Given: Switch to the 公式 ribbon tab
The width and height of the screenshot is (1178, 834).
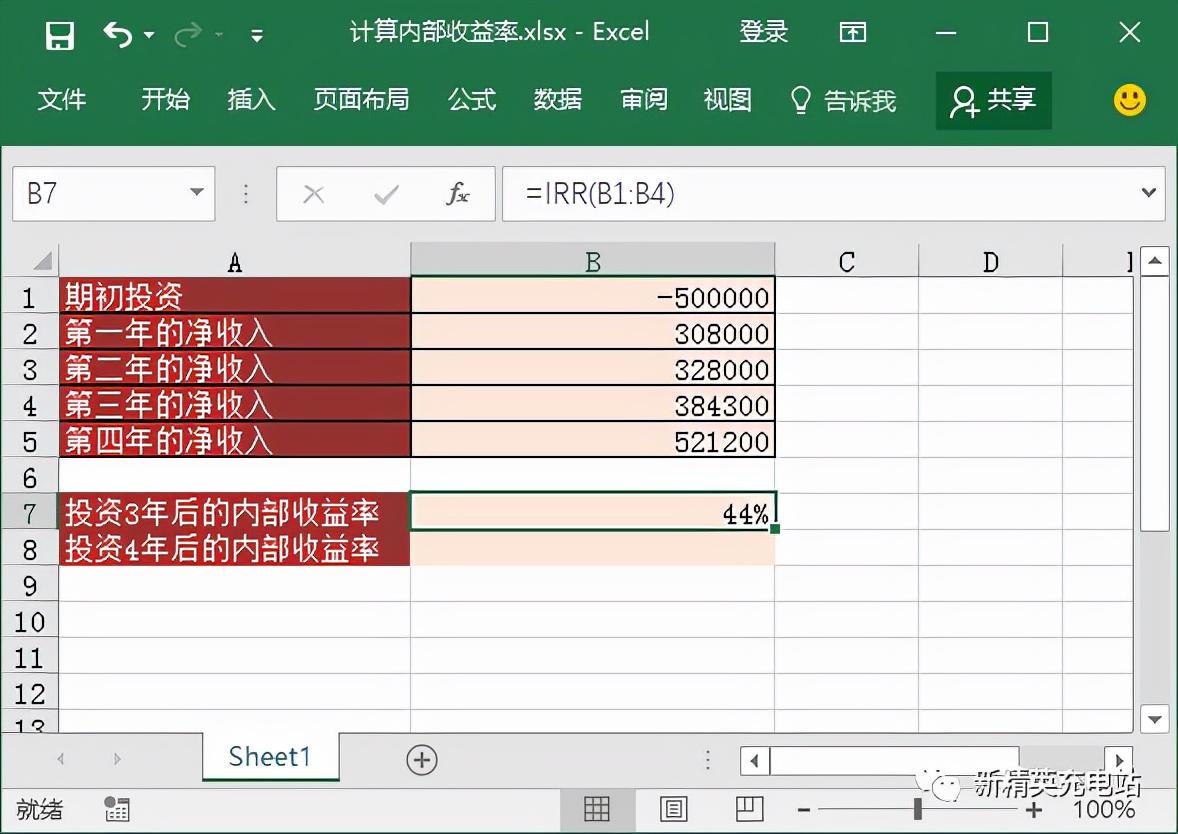Looking at the screenshot, I should 471,100.
